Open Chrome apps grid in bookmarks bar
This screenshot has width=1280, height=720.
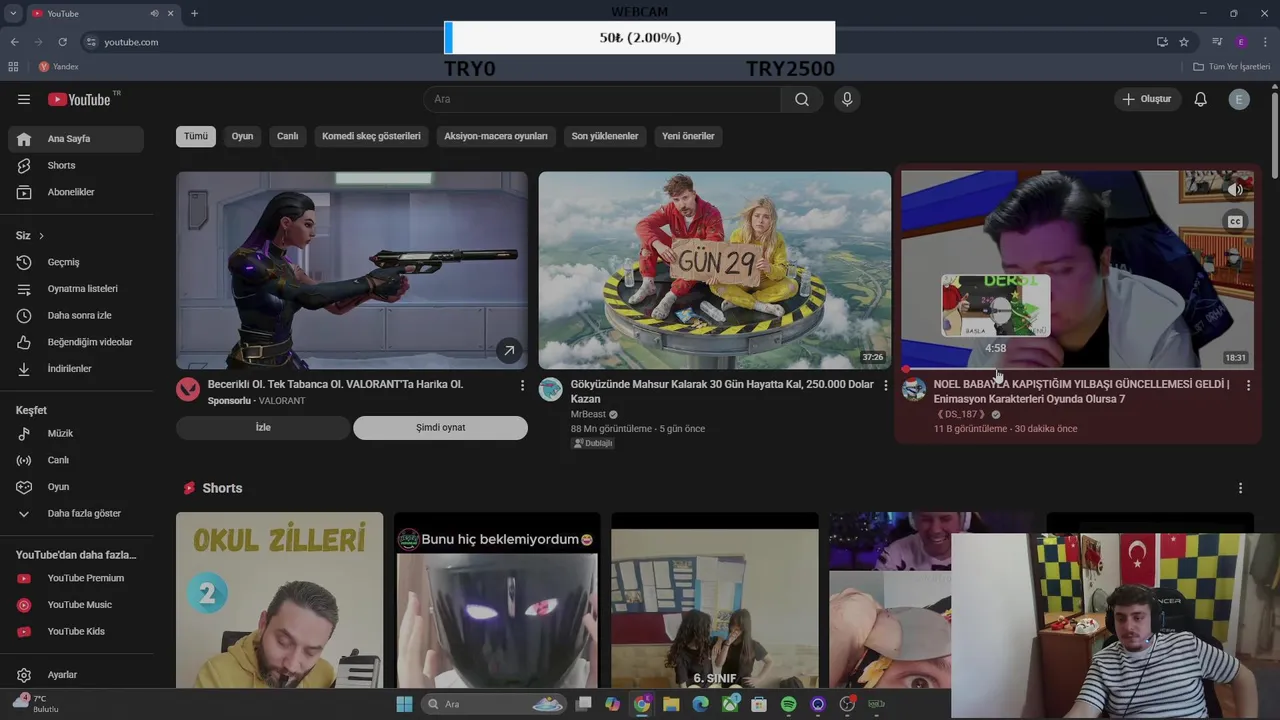tap(13, 67)
